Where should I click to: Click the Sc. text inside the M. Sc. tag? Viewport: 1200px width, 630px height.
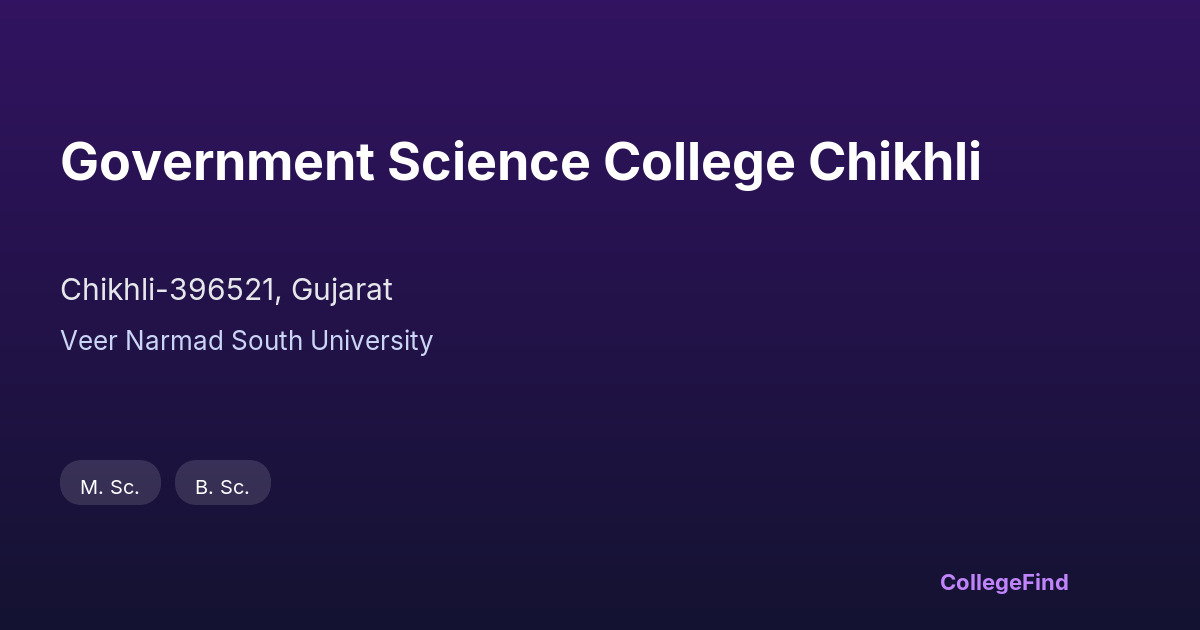click(x=125, y=487)
